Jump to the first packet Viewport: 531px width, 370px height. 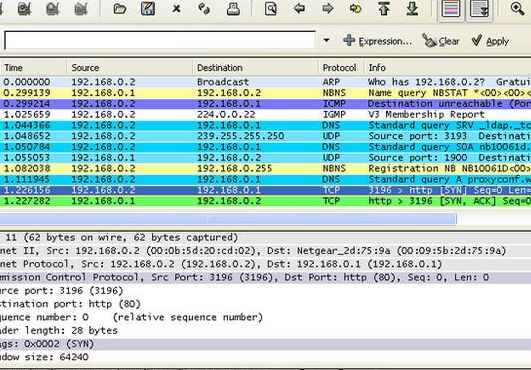[x=384, y=8]
